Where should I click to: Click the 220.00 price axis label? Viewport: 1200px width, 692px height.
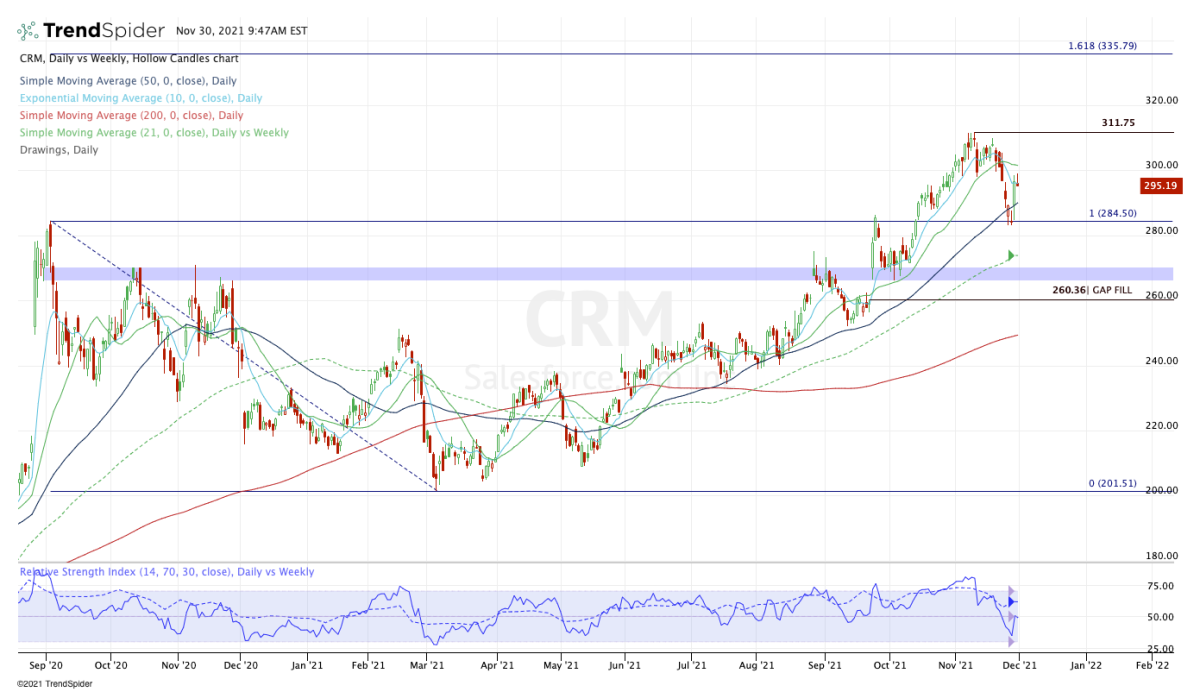coord(1162,426)
